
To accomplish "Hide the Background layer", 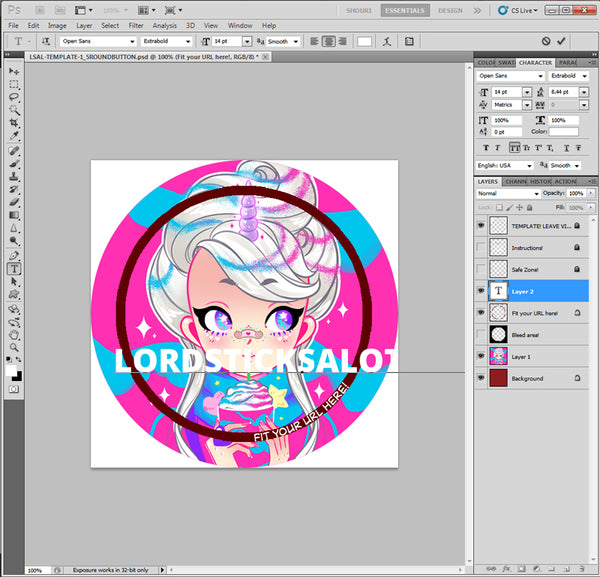I will tap(482, 379).
